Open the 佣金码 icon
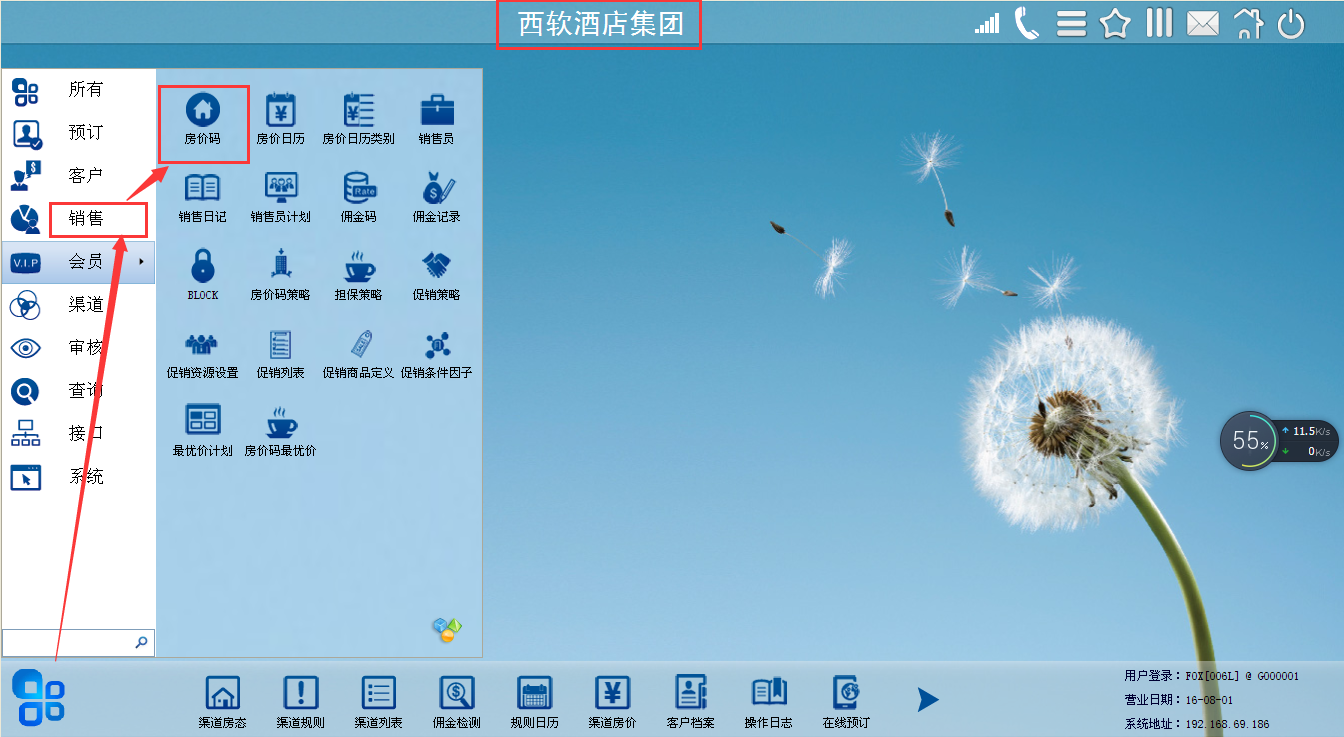 [x=359, y=196]
